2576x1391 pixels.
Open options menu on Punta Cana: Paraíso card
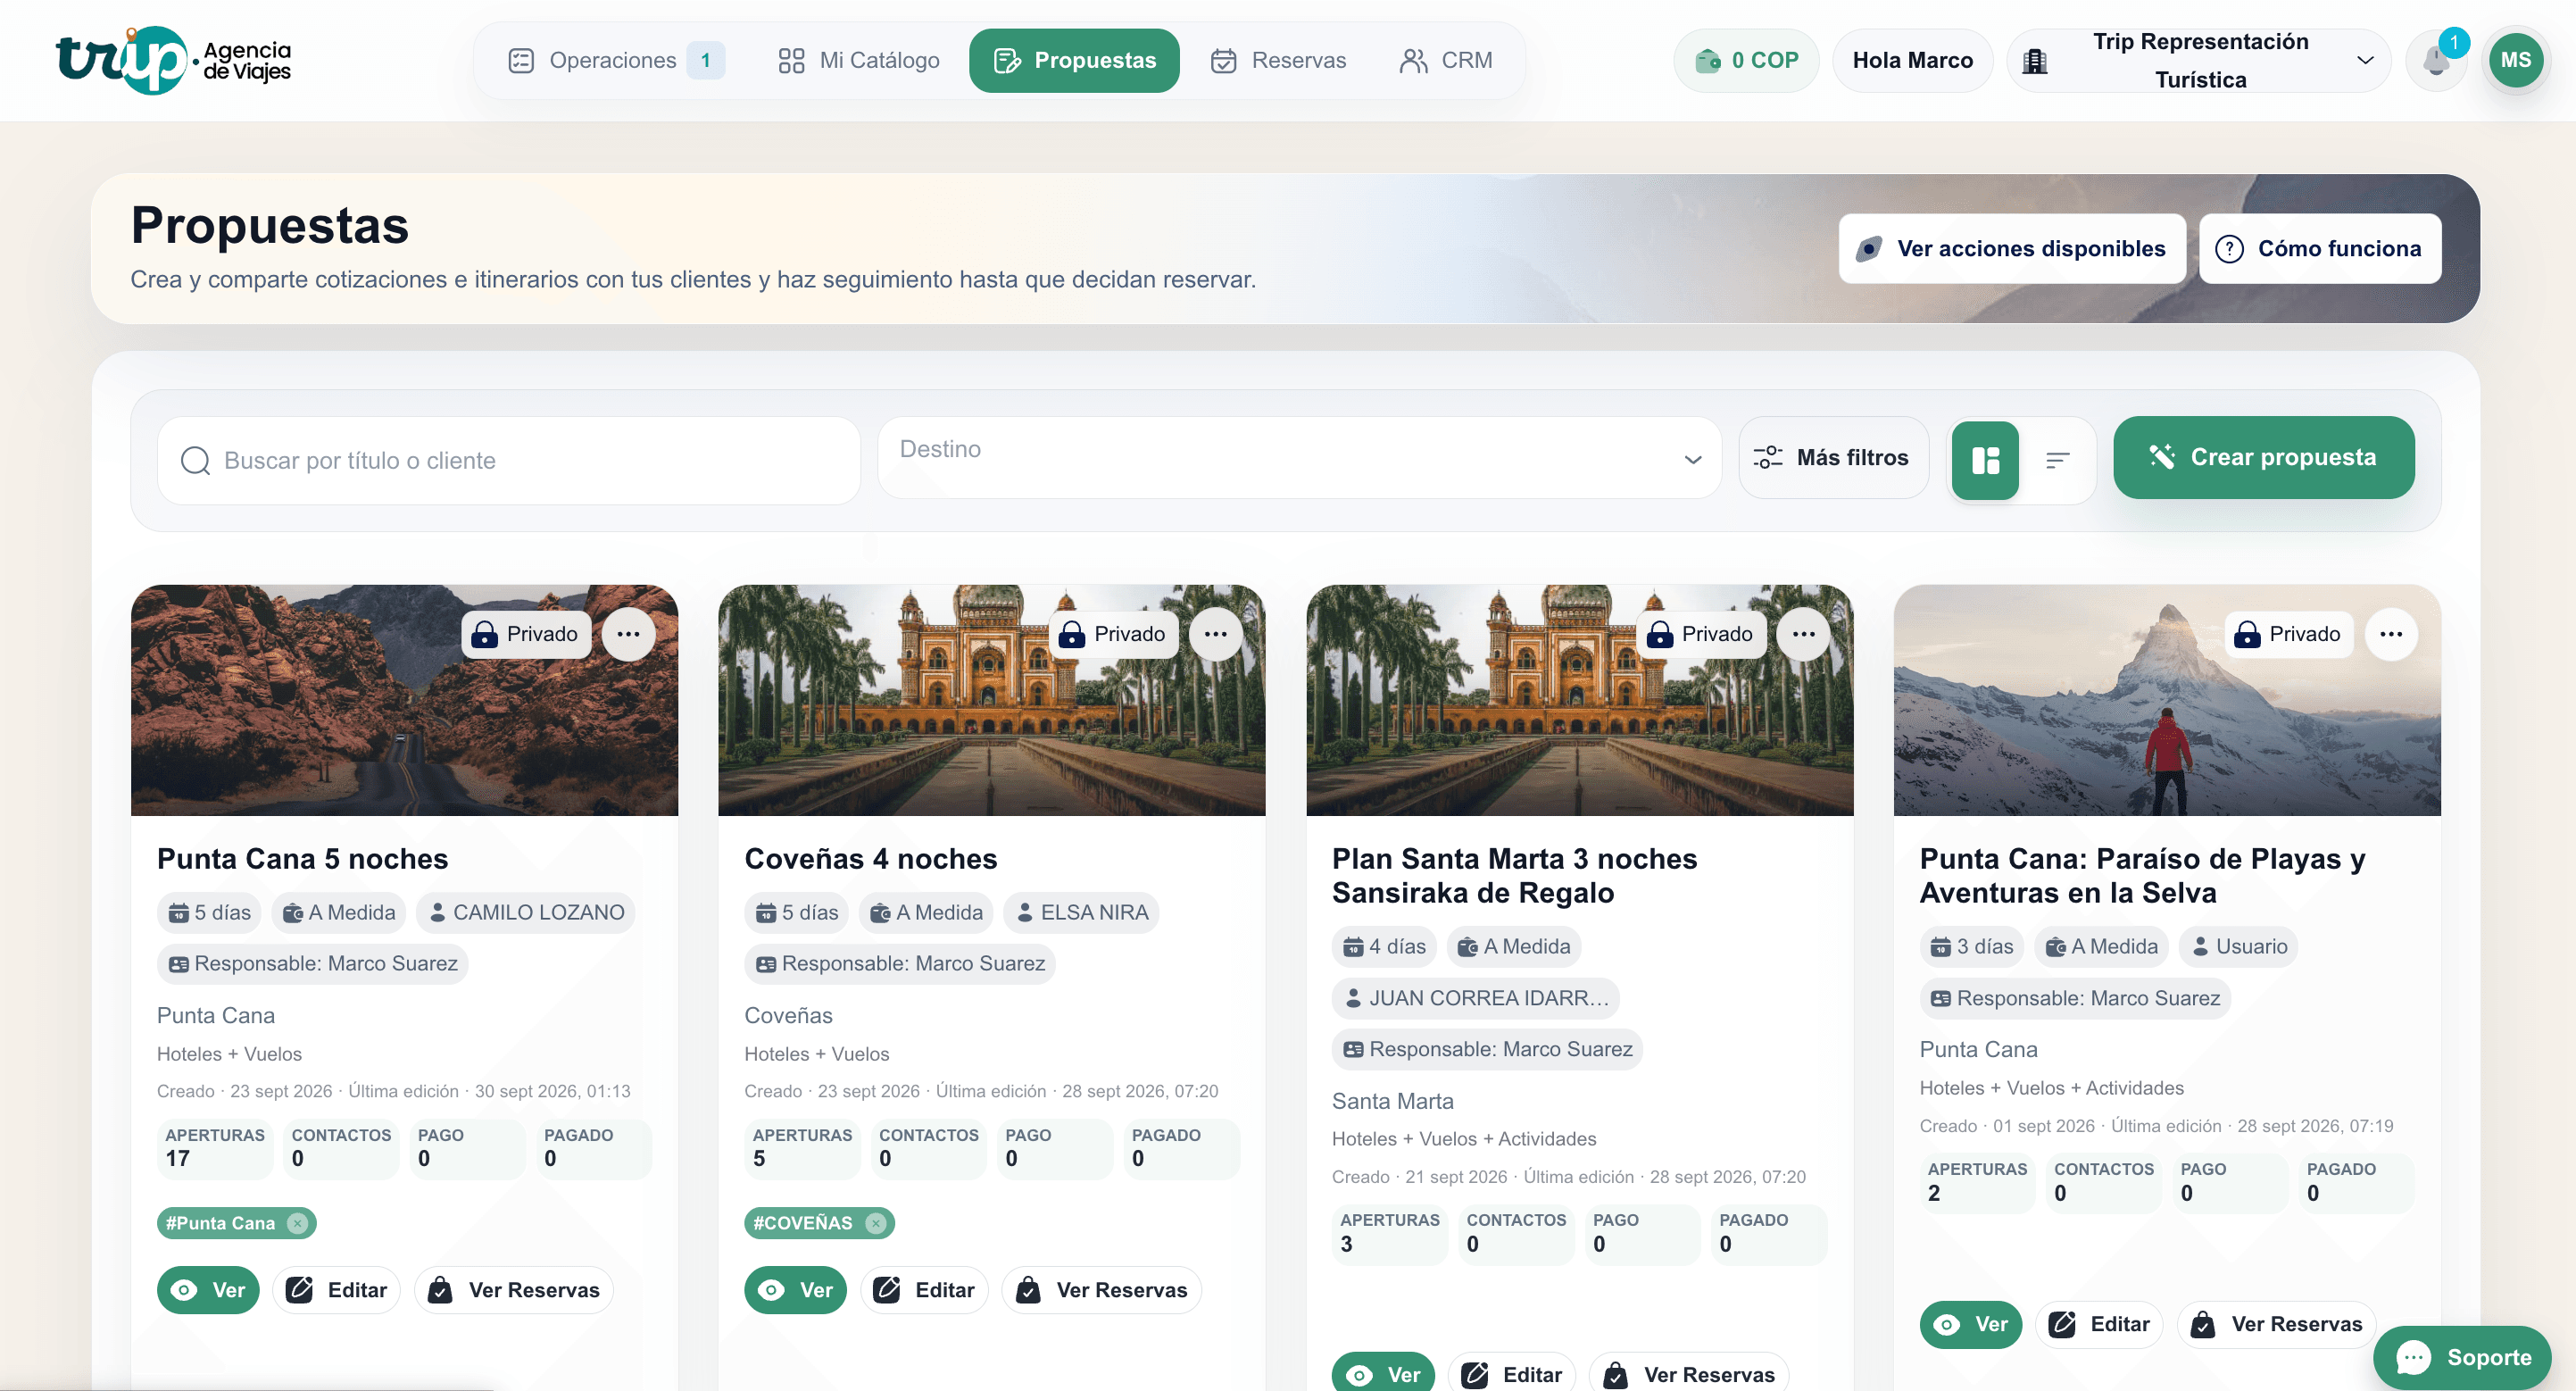coord(2391,634)
